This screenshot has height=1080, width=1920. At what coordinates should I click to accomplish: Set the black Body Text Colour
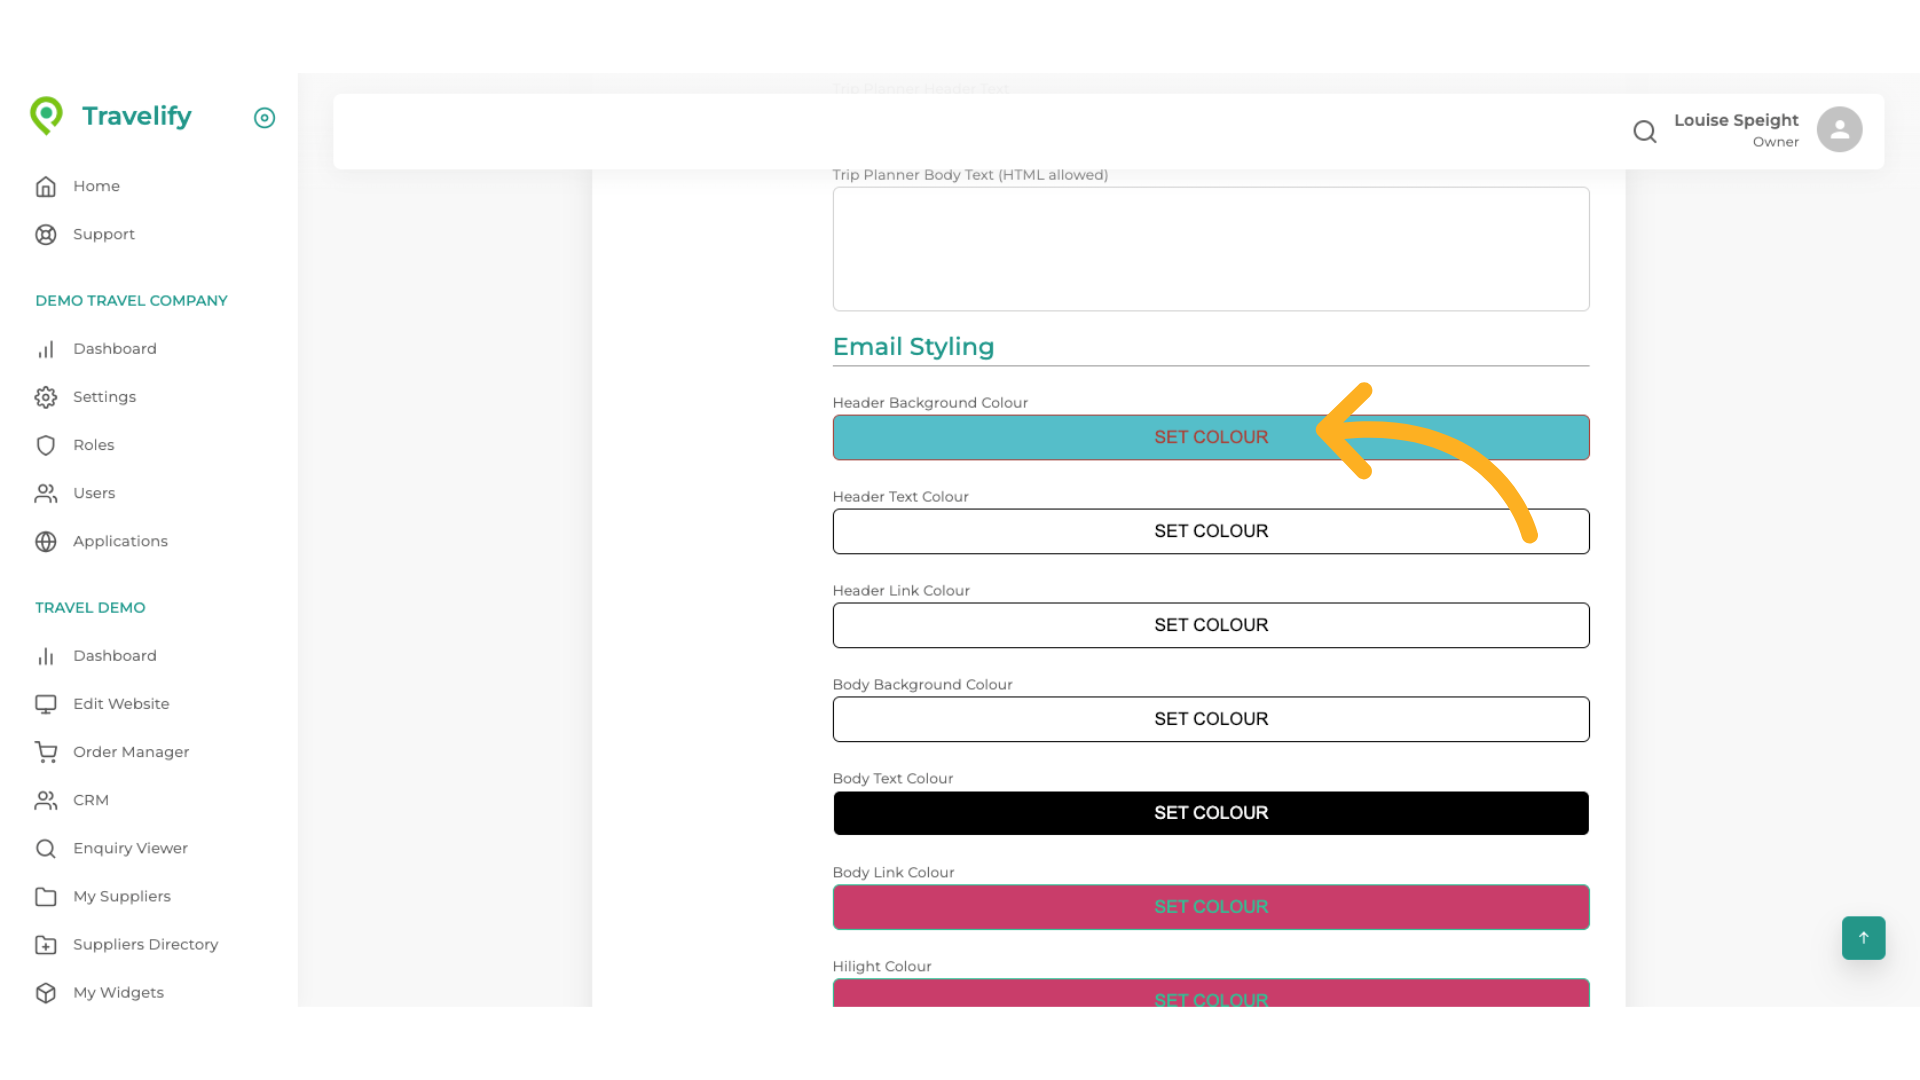1210,813
